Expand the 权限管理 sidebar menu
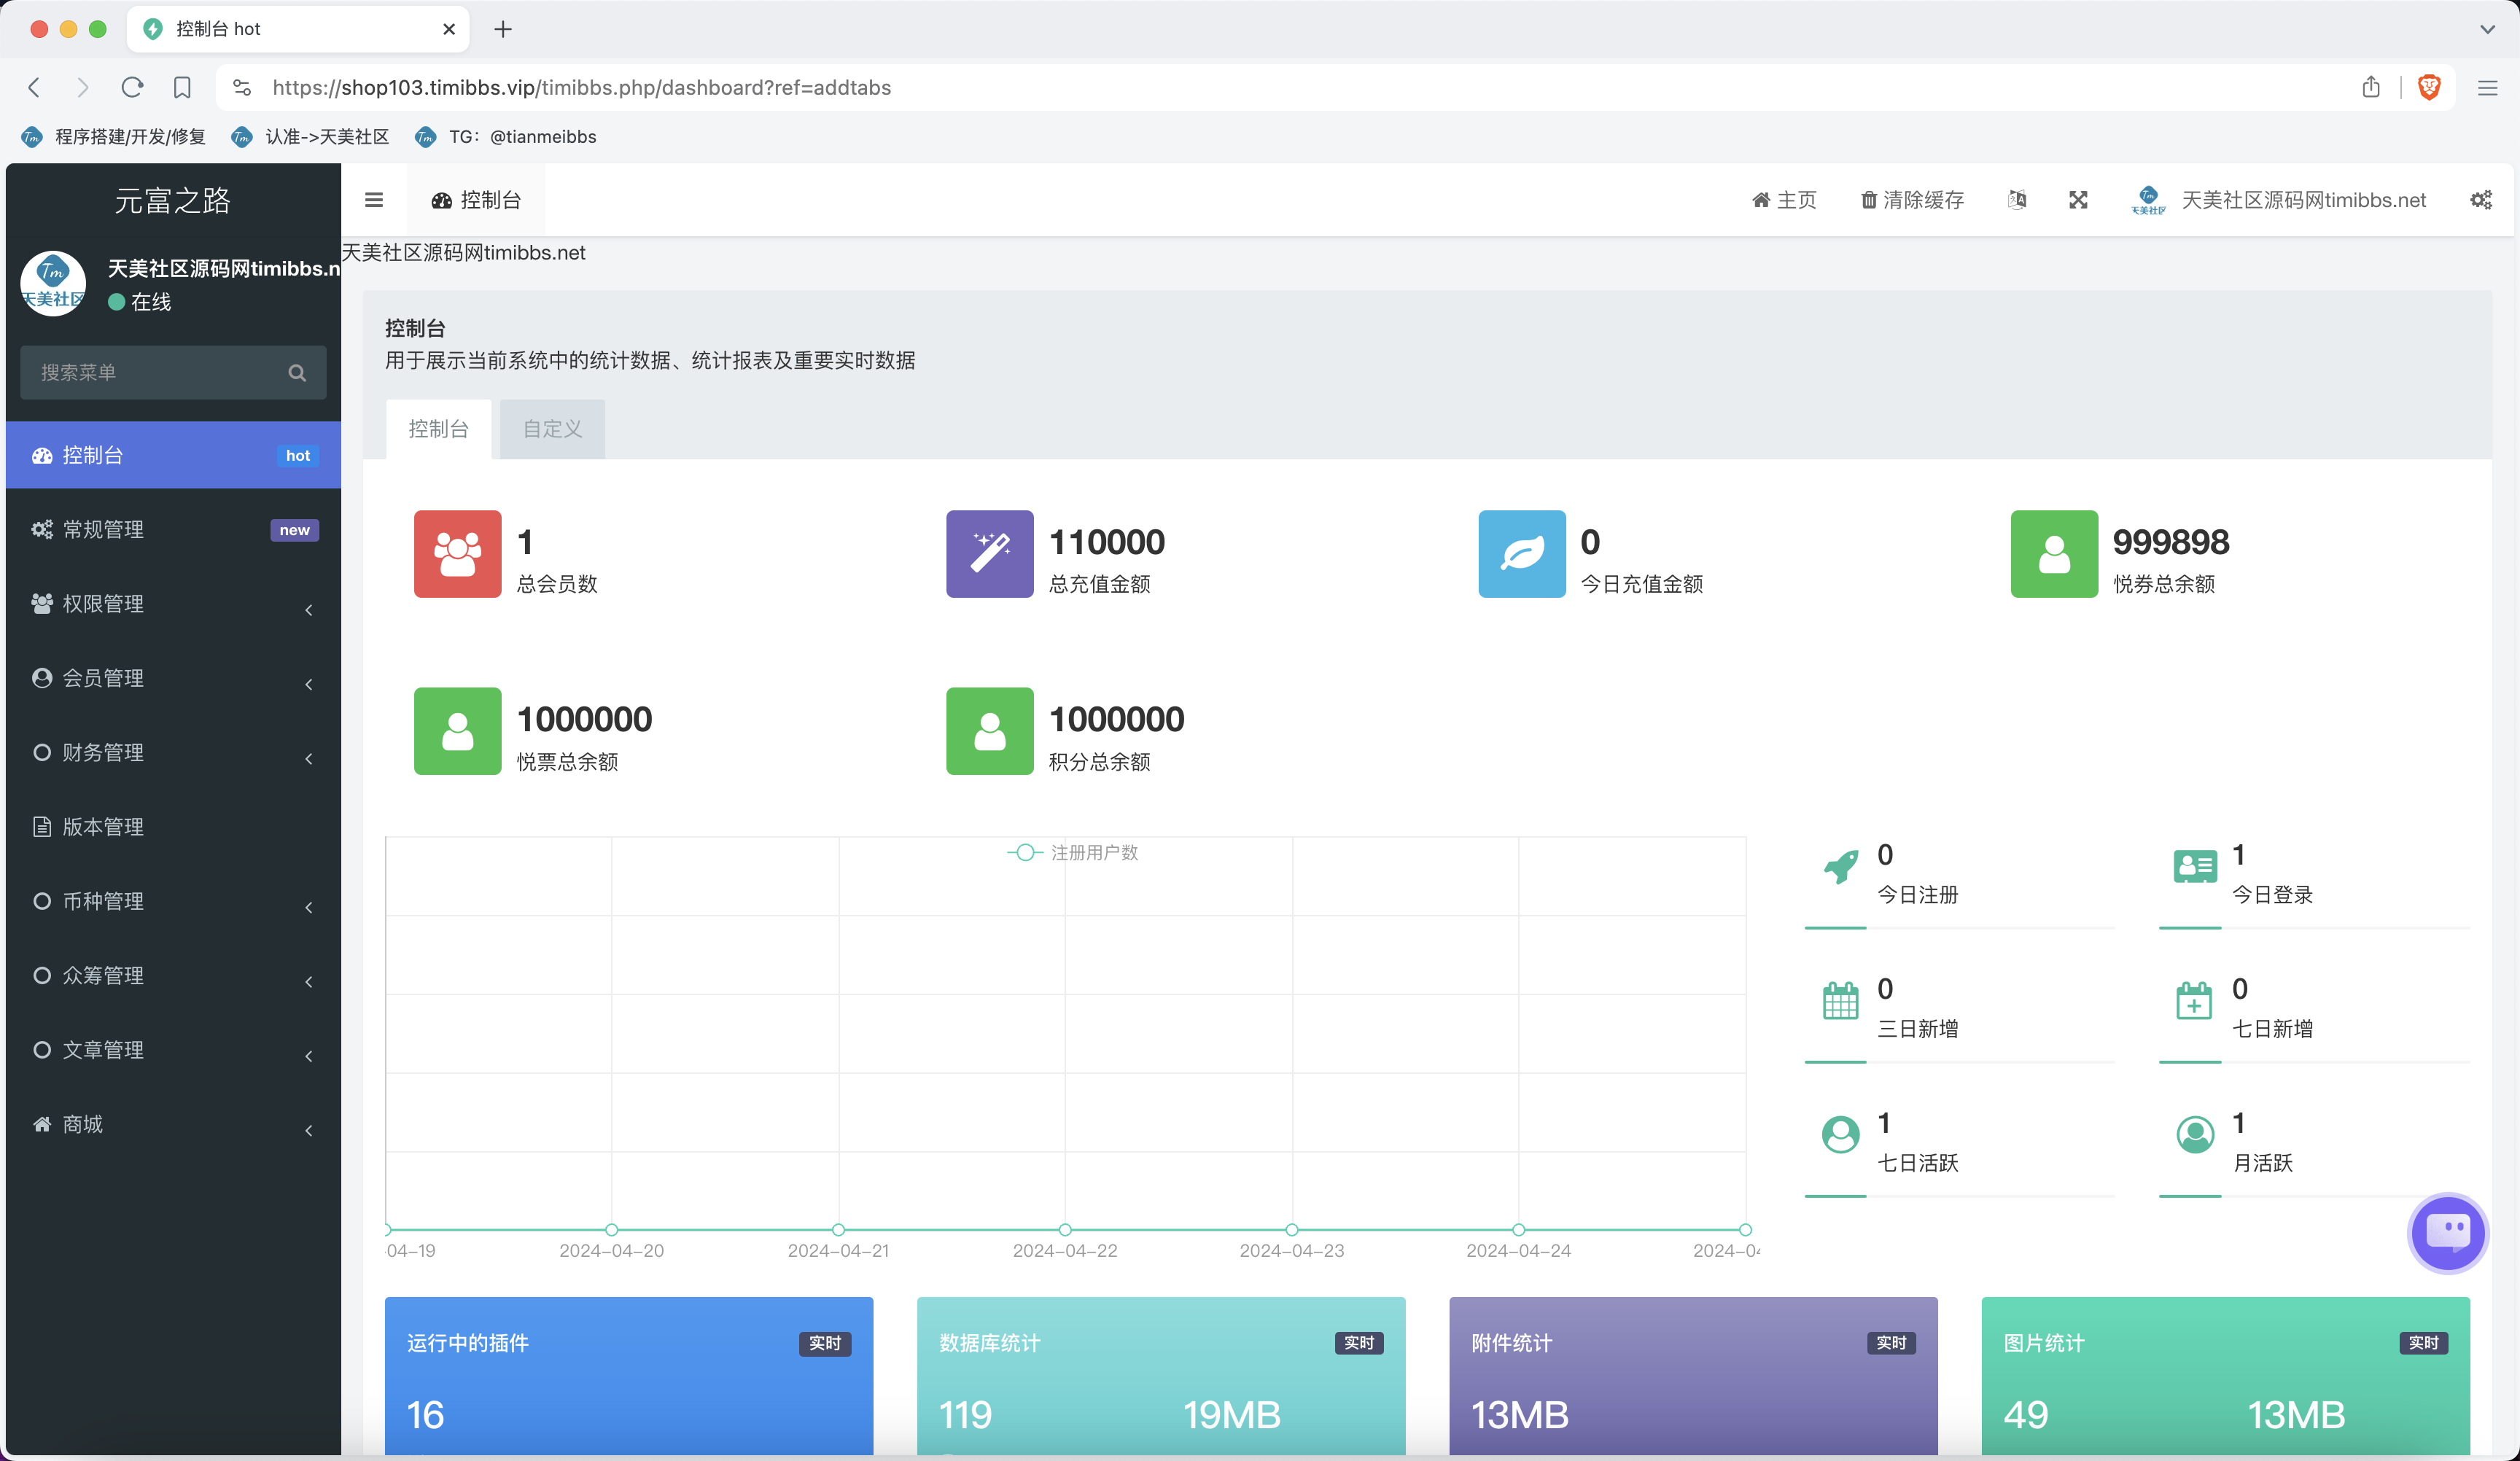The height and width of the screenshot is (1461, 2520). tap(173, 604)
